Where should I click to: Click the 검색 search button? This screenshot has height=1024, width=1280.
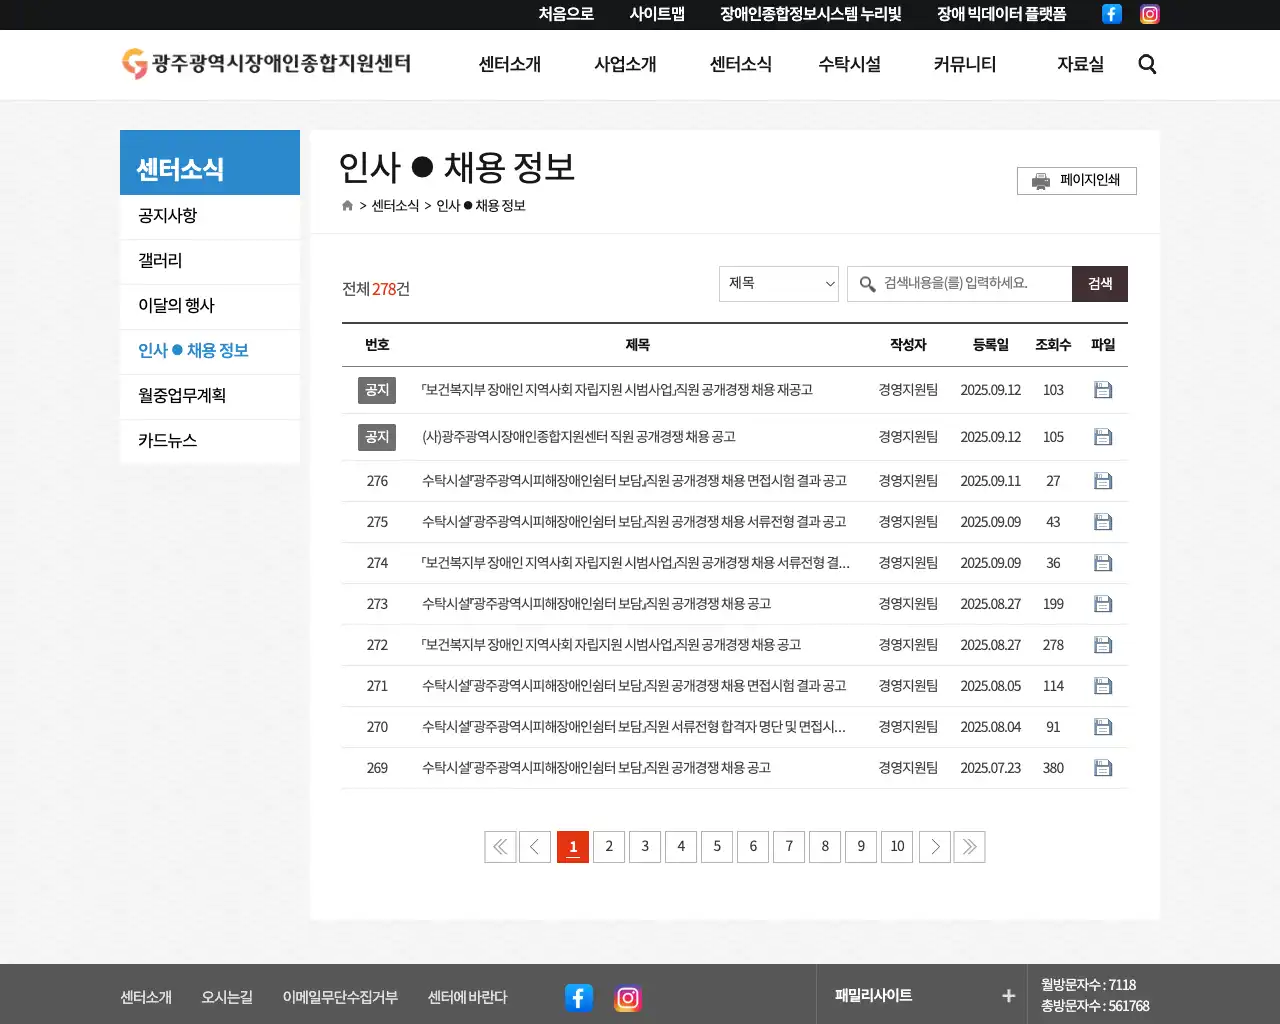click(1100, 284)
